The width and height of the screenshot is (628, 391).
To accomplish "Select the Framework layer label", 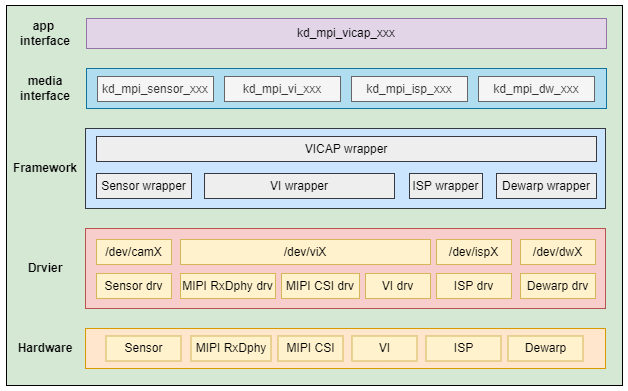I will [45, 168].
